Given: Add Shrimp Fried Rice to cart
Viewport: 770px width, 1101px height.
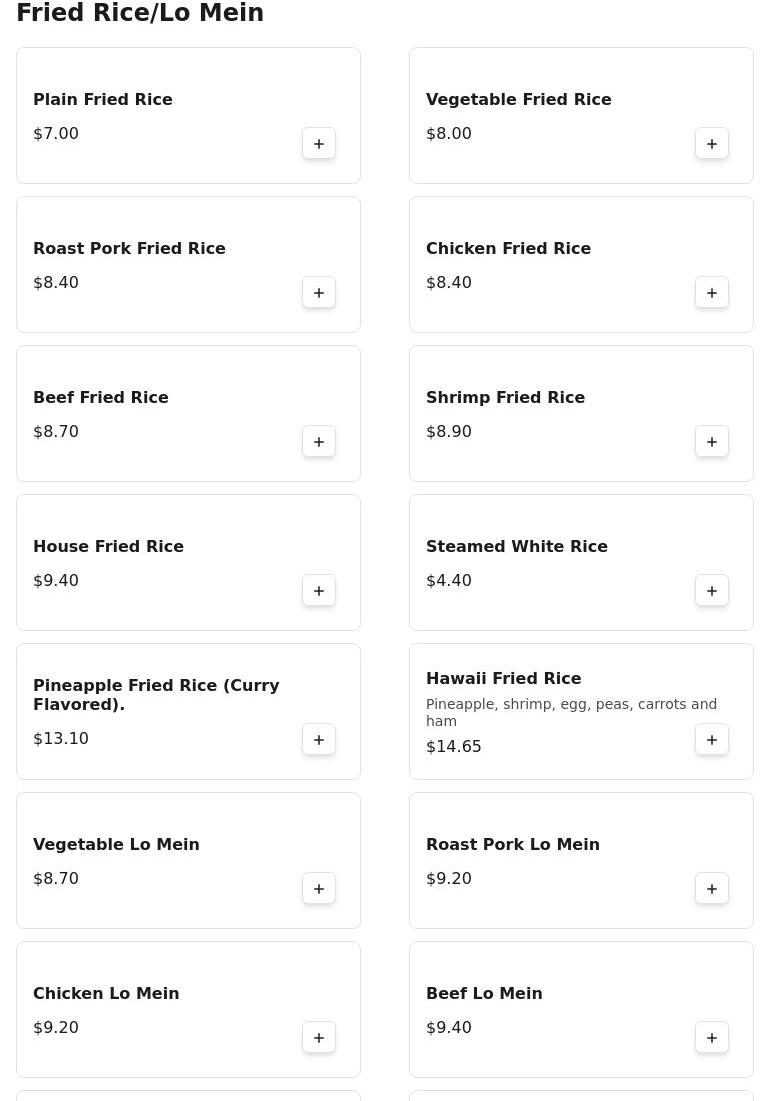Looking at the screenshot, I should [x=712, y=442].
